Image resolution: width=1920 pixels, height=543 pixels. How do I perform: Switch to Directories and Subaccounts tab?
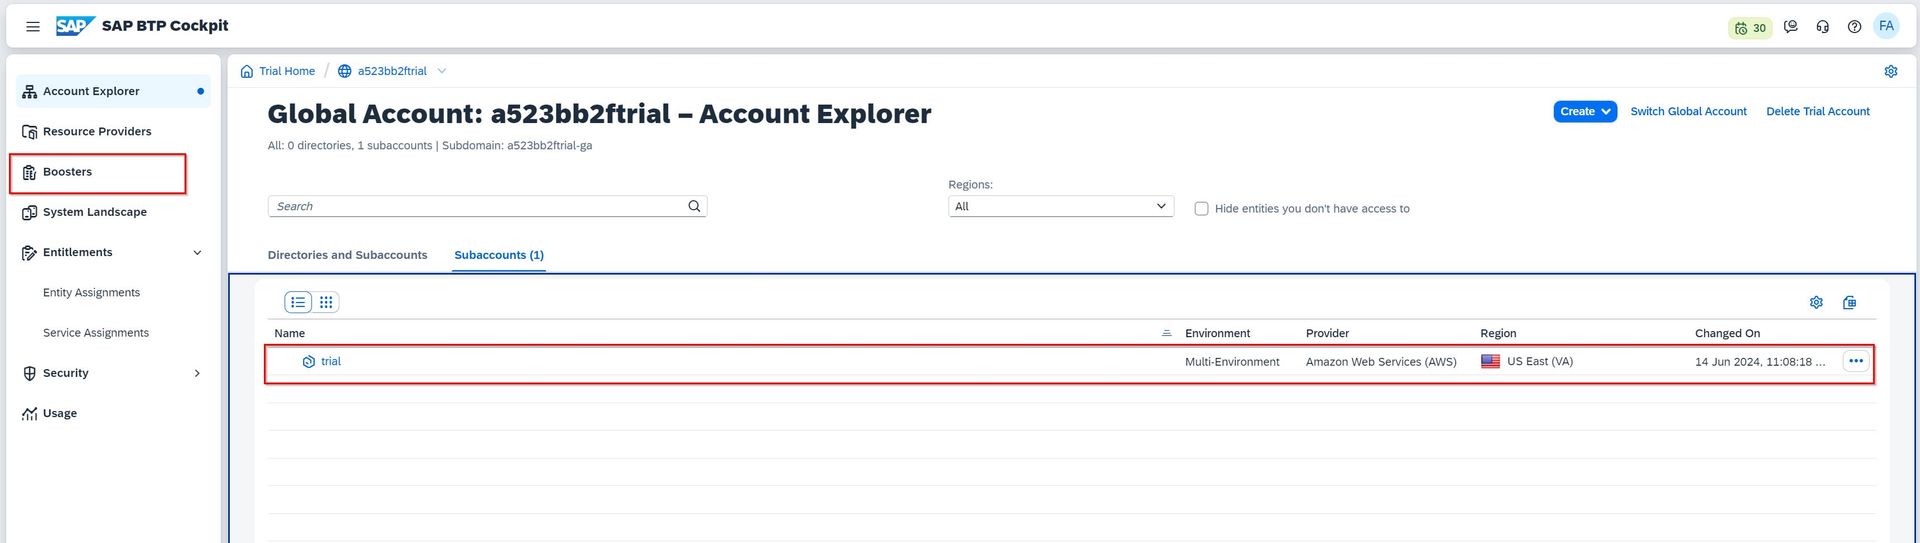[347, 255]
